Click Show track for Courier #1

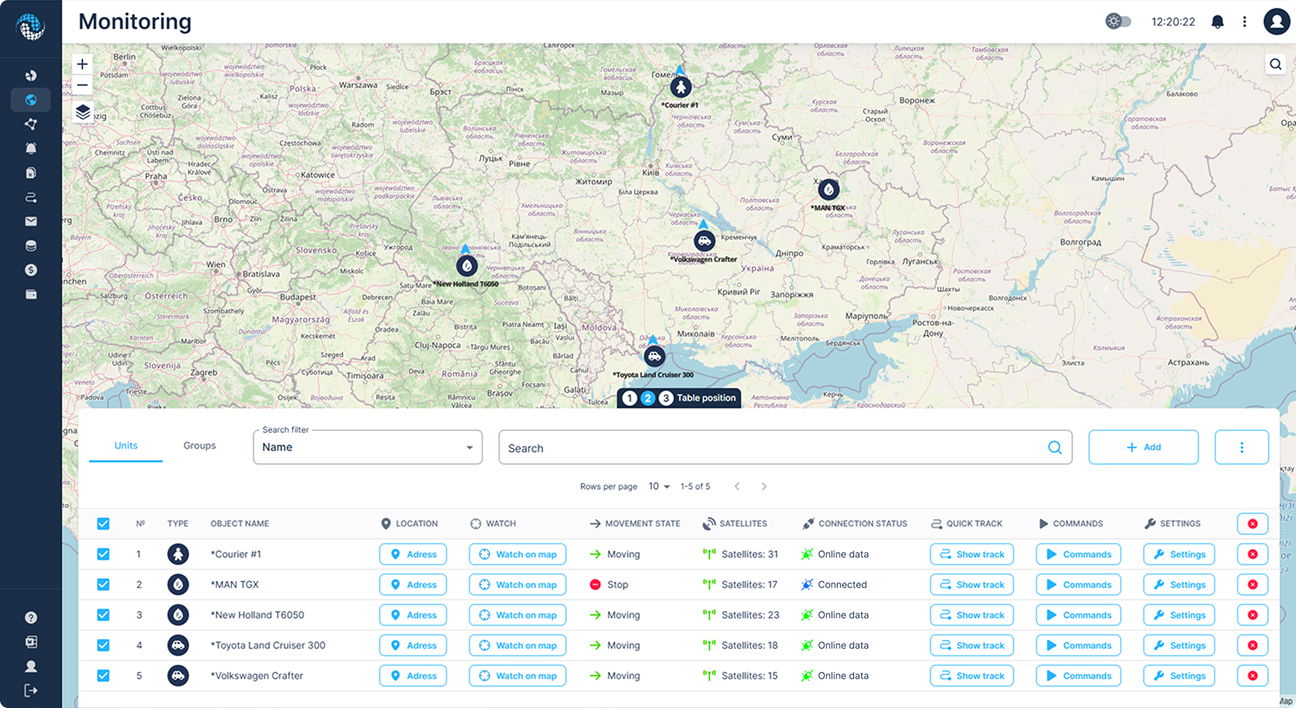pos(971,554)
